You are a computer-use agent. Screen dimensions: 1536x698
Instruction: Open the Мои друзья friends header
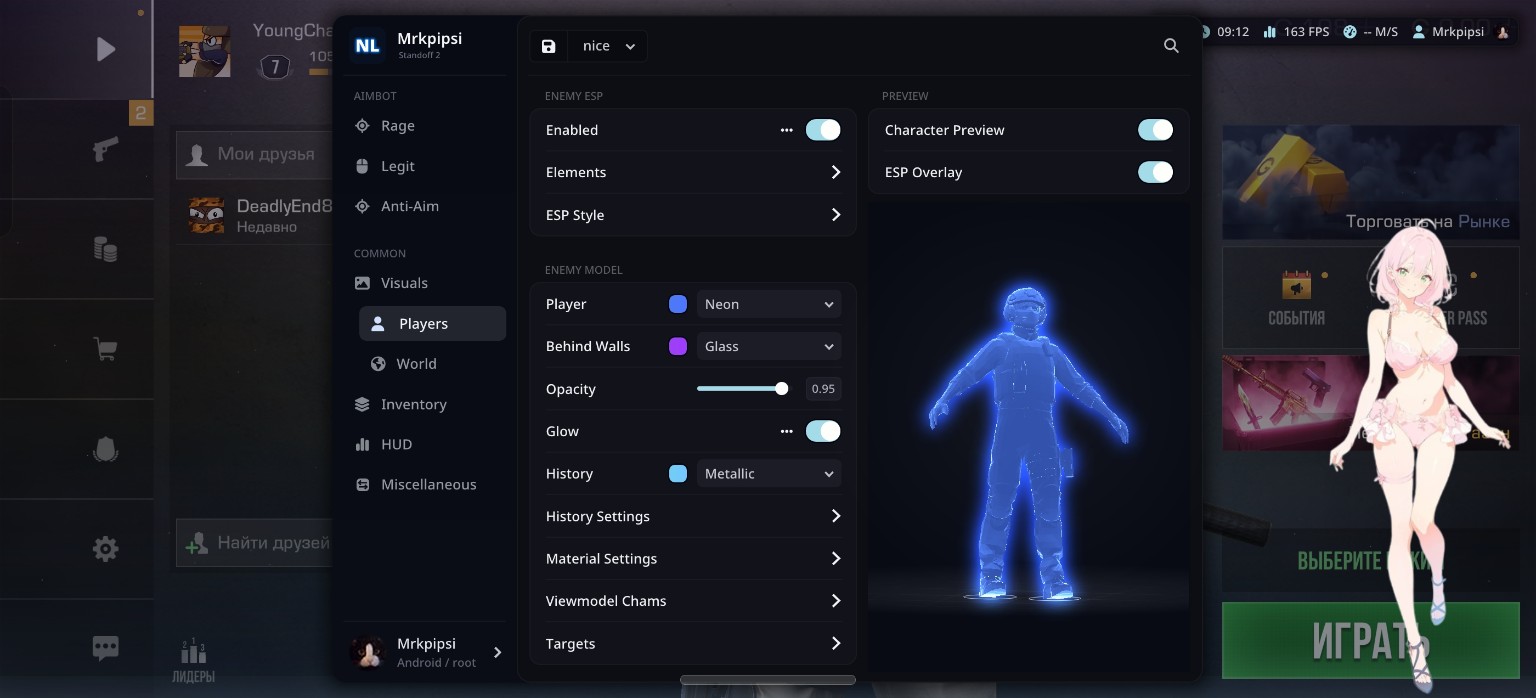(x=254, y=154)
